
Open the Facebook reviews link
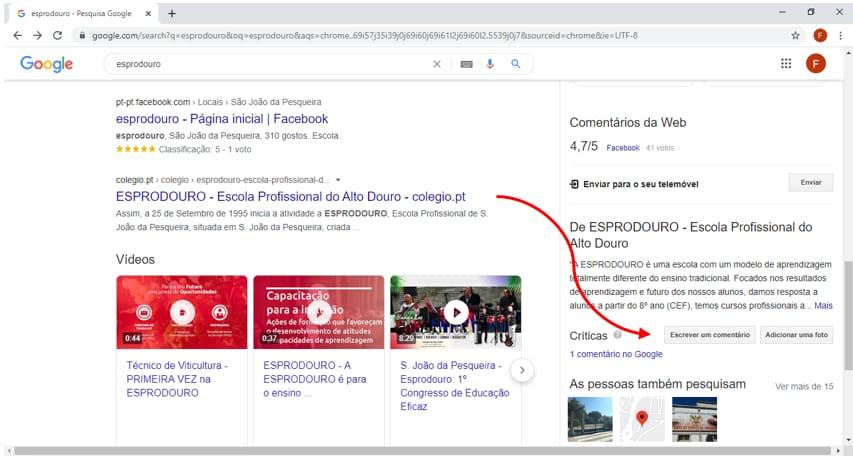click(x=623, y=147)
